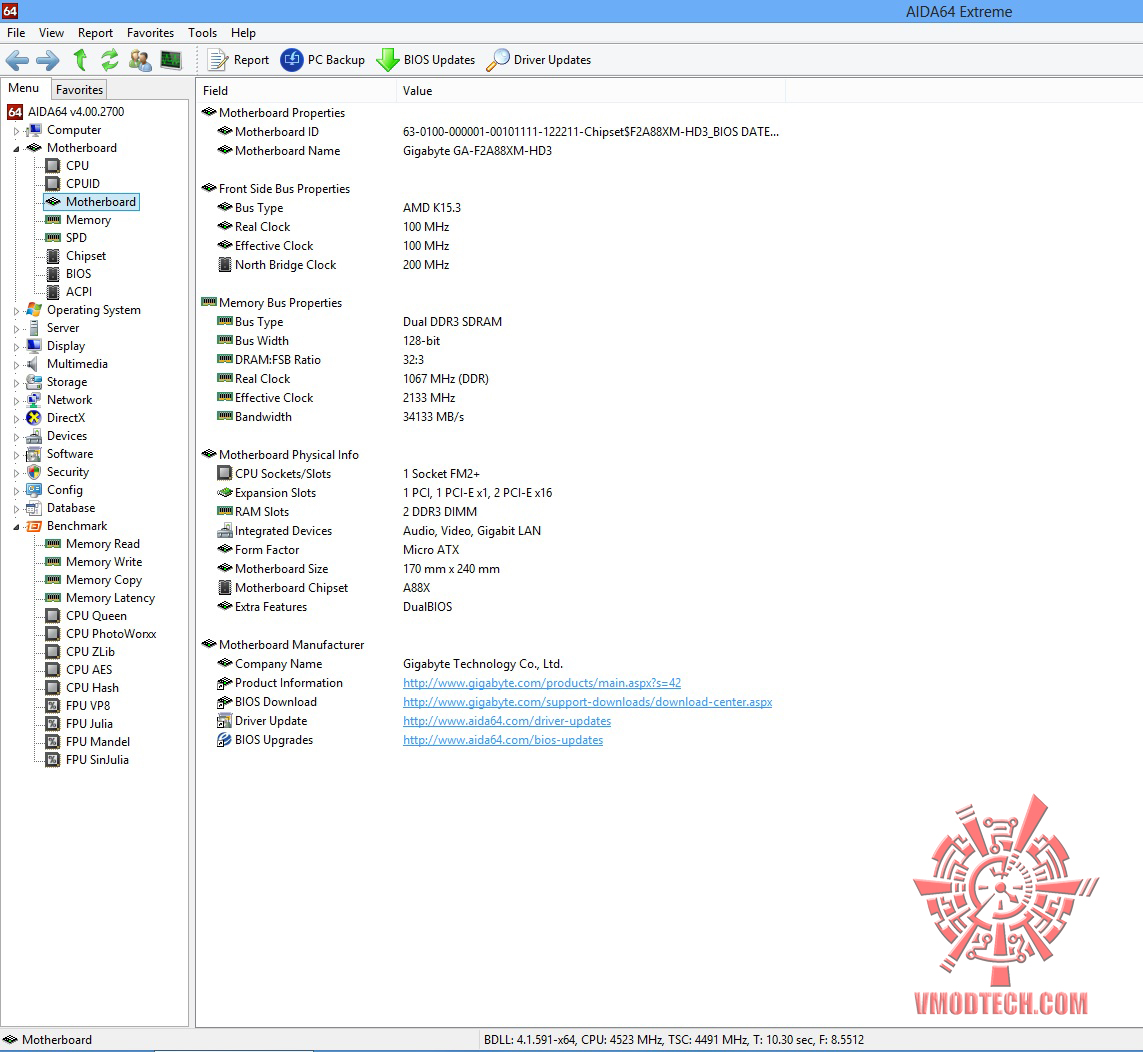Select the Config icon in tree
The width and height of the screenshot is (1143, 1052).
pyautogui.click(x=34, y=490)
